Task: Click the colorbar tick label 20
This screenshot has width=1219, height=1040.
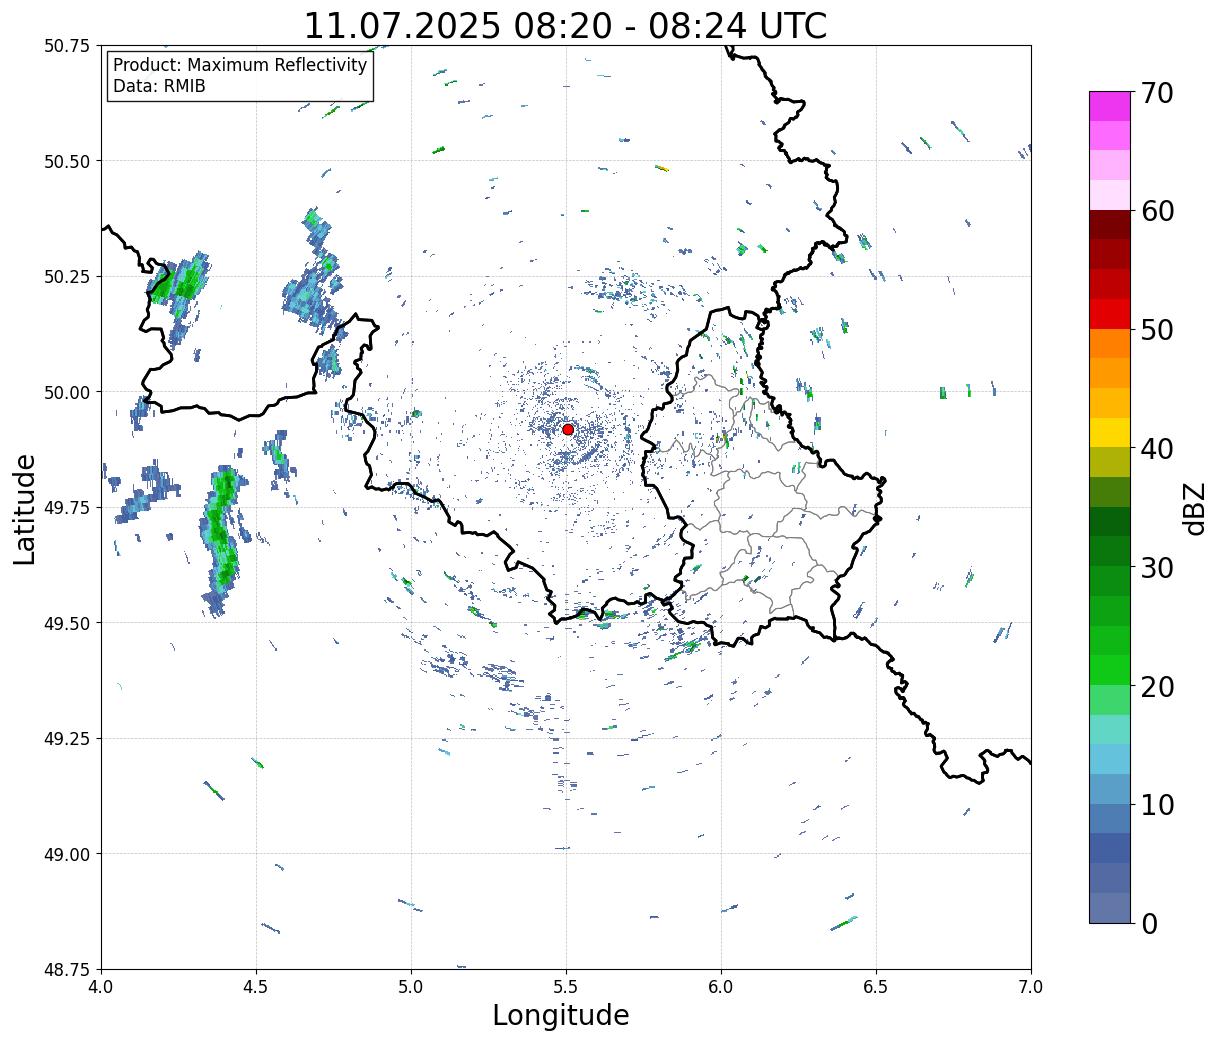Action: (1156, 686)
